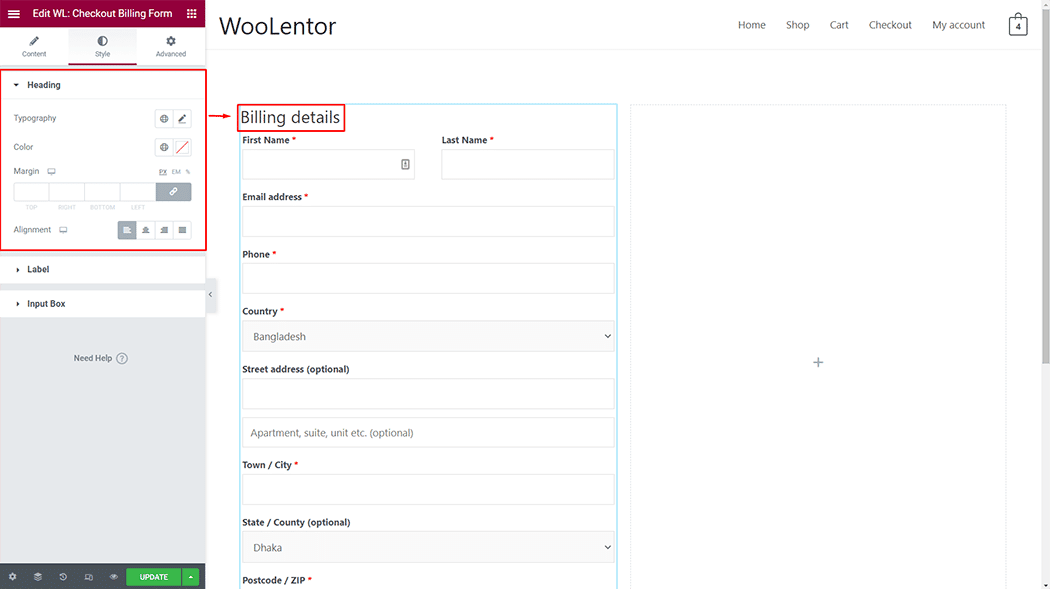Set heading alignment to justified

182,230
